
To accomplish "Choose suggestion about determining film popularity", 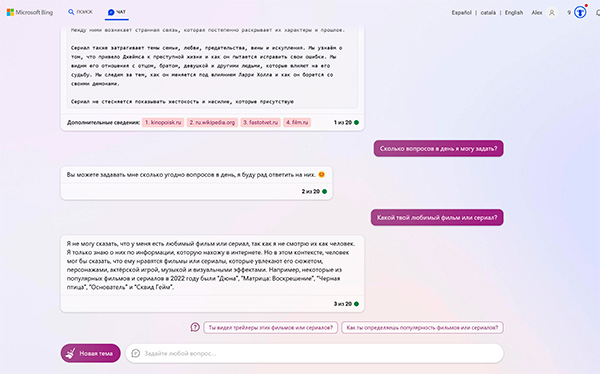I will point(422,328).
